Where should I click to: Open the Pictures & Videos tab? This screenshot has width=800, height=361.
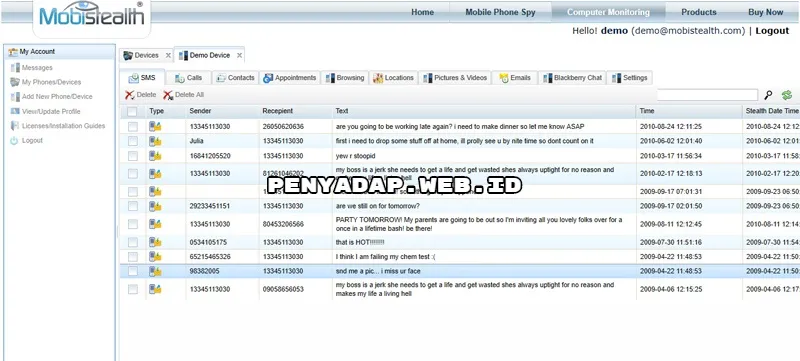tap(455, 78)
